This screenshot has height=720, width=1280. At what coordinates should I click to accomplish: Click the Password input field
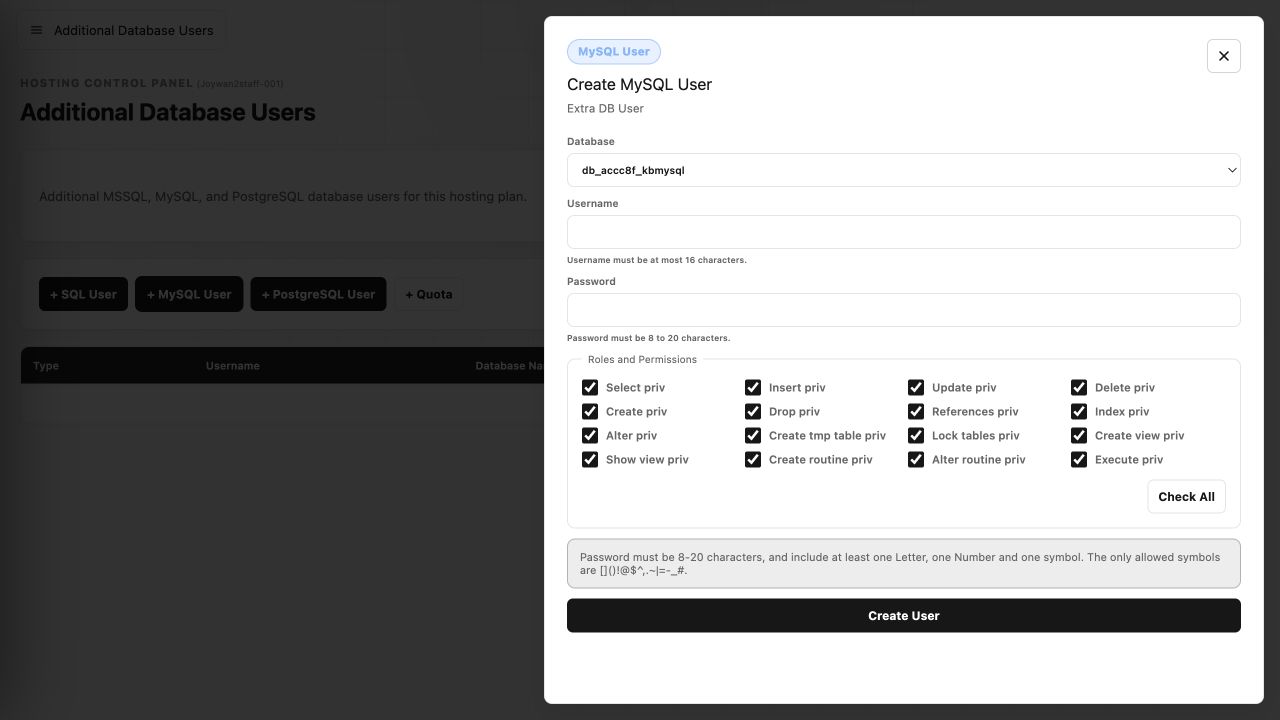[904, 310]
